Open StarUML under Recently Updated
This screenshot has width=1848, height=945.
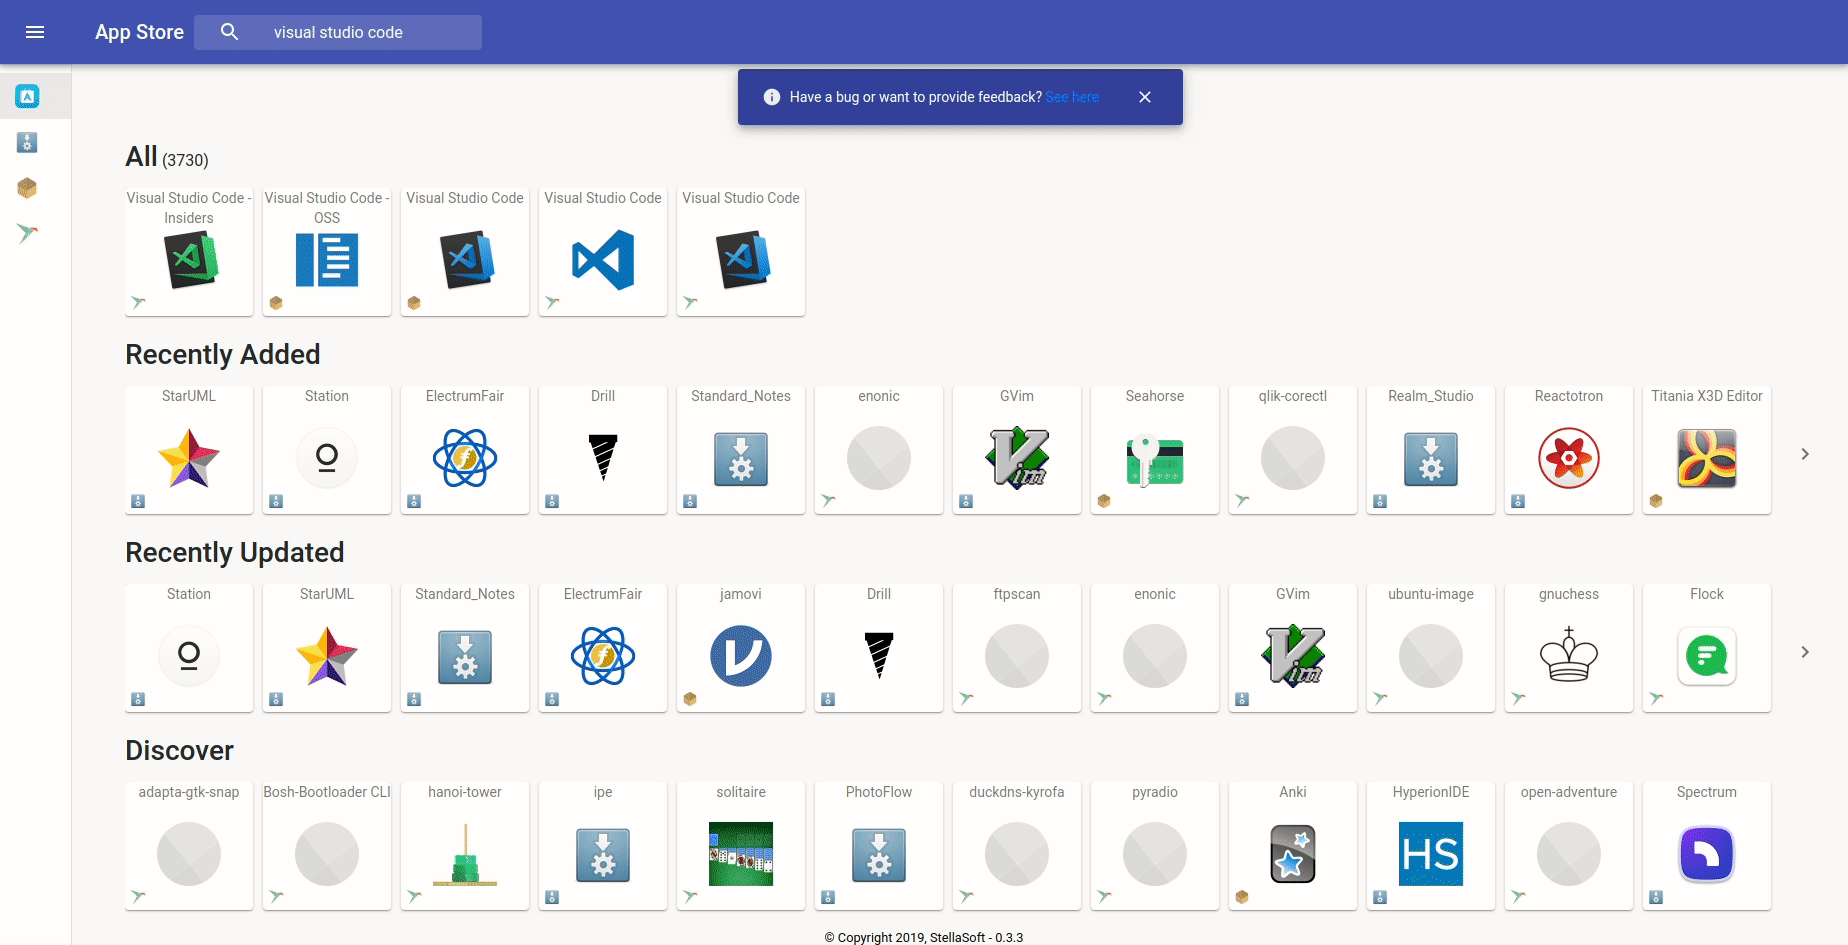327,648
